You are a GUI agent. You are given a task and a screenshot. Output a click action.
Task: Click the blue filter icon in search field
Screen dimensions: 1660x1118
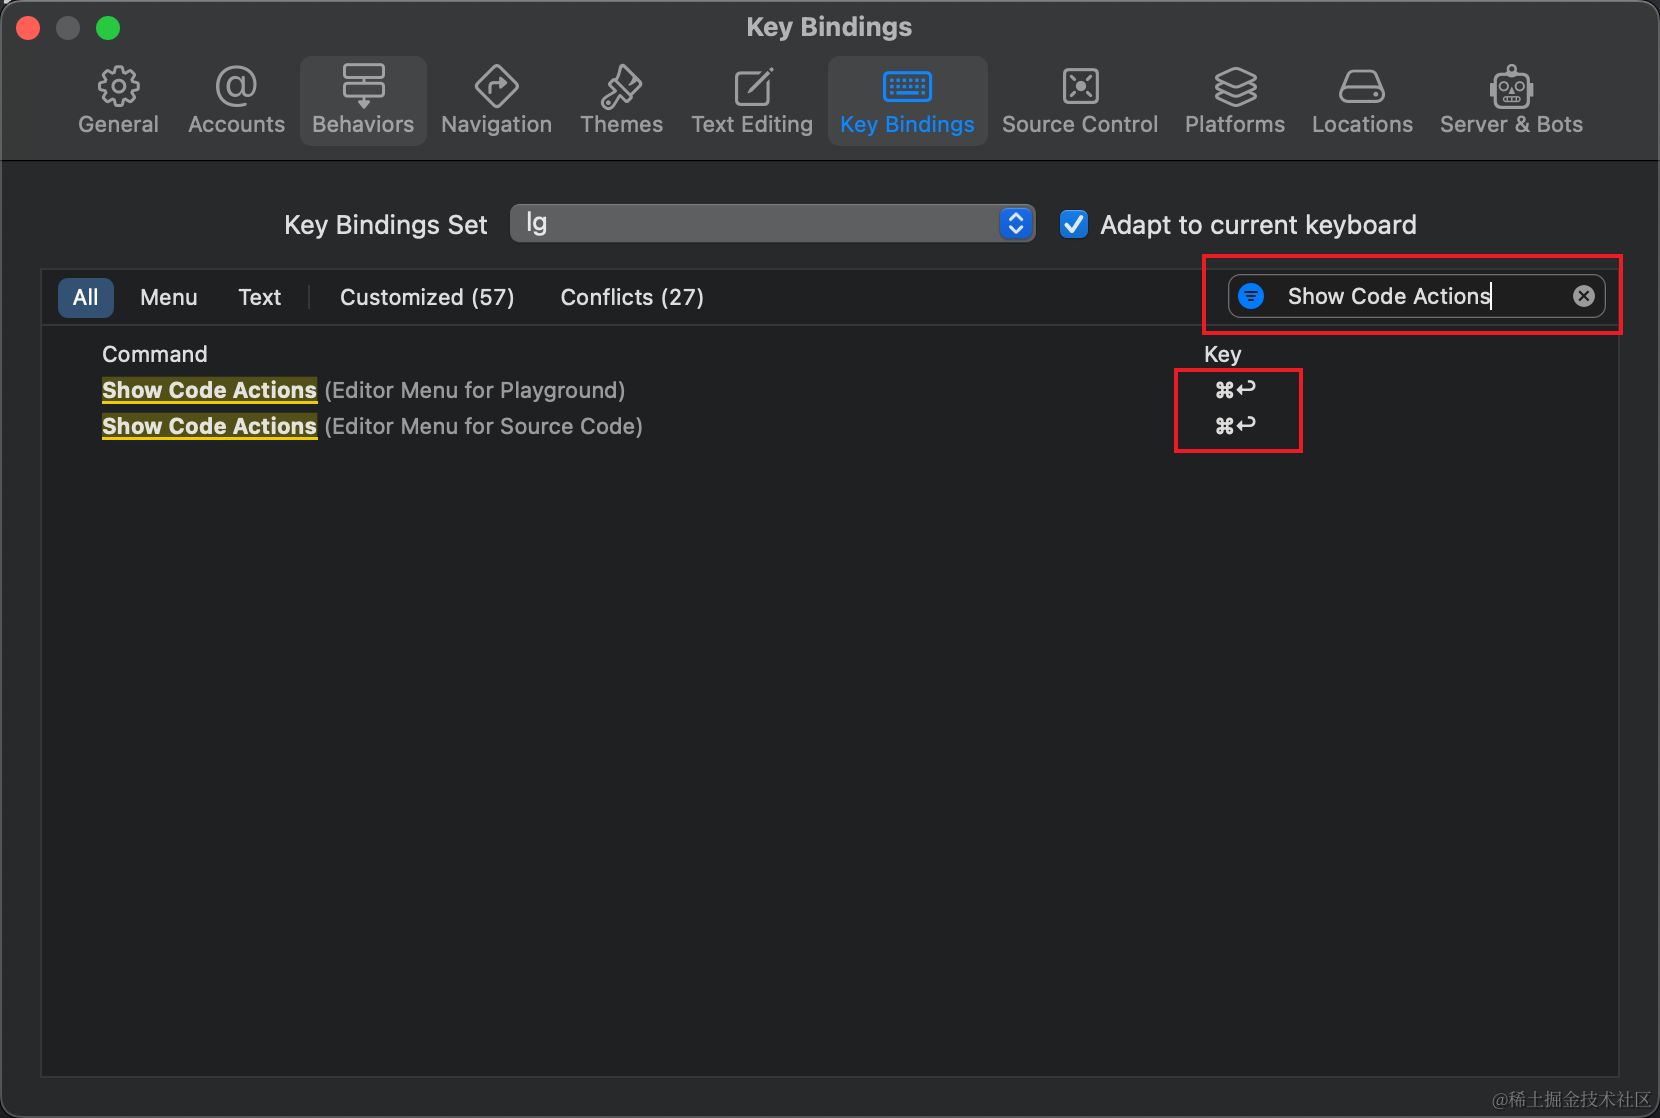pos(1251,296)
